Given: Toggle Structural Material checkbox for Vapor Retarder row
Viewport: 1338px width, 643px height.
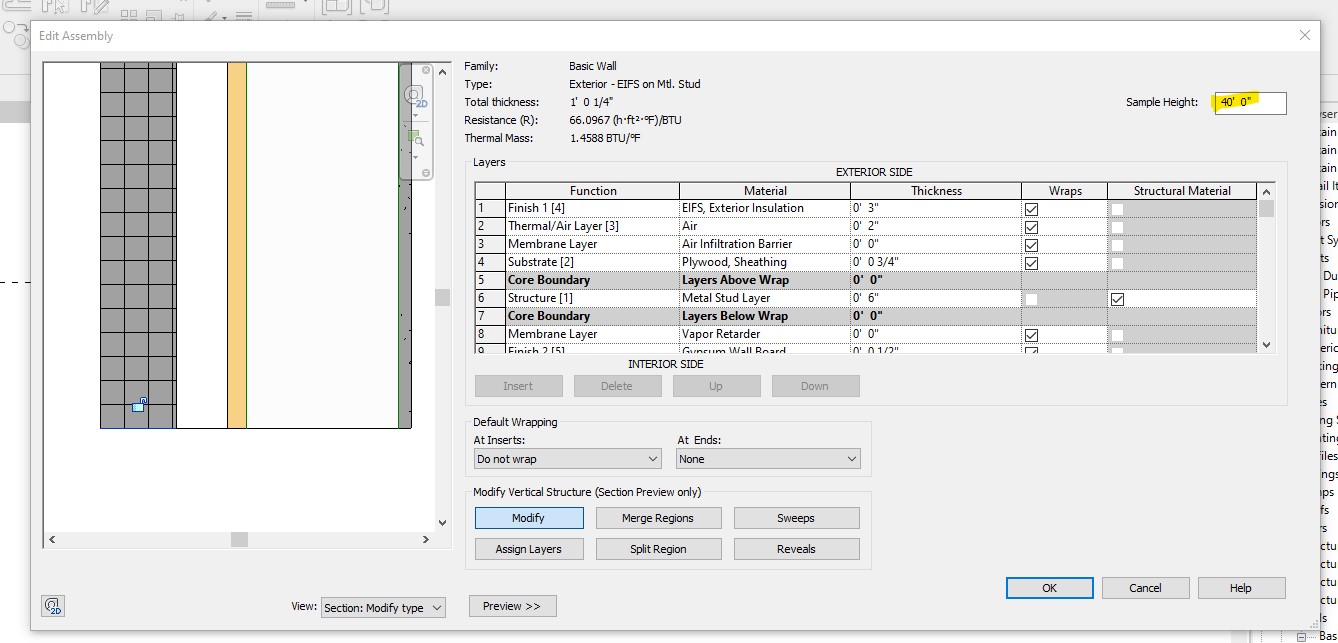Looking at the screenshot, I should click(x=1117, y=335).
